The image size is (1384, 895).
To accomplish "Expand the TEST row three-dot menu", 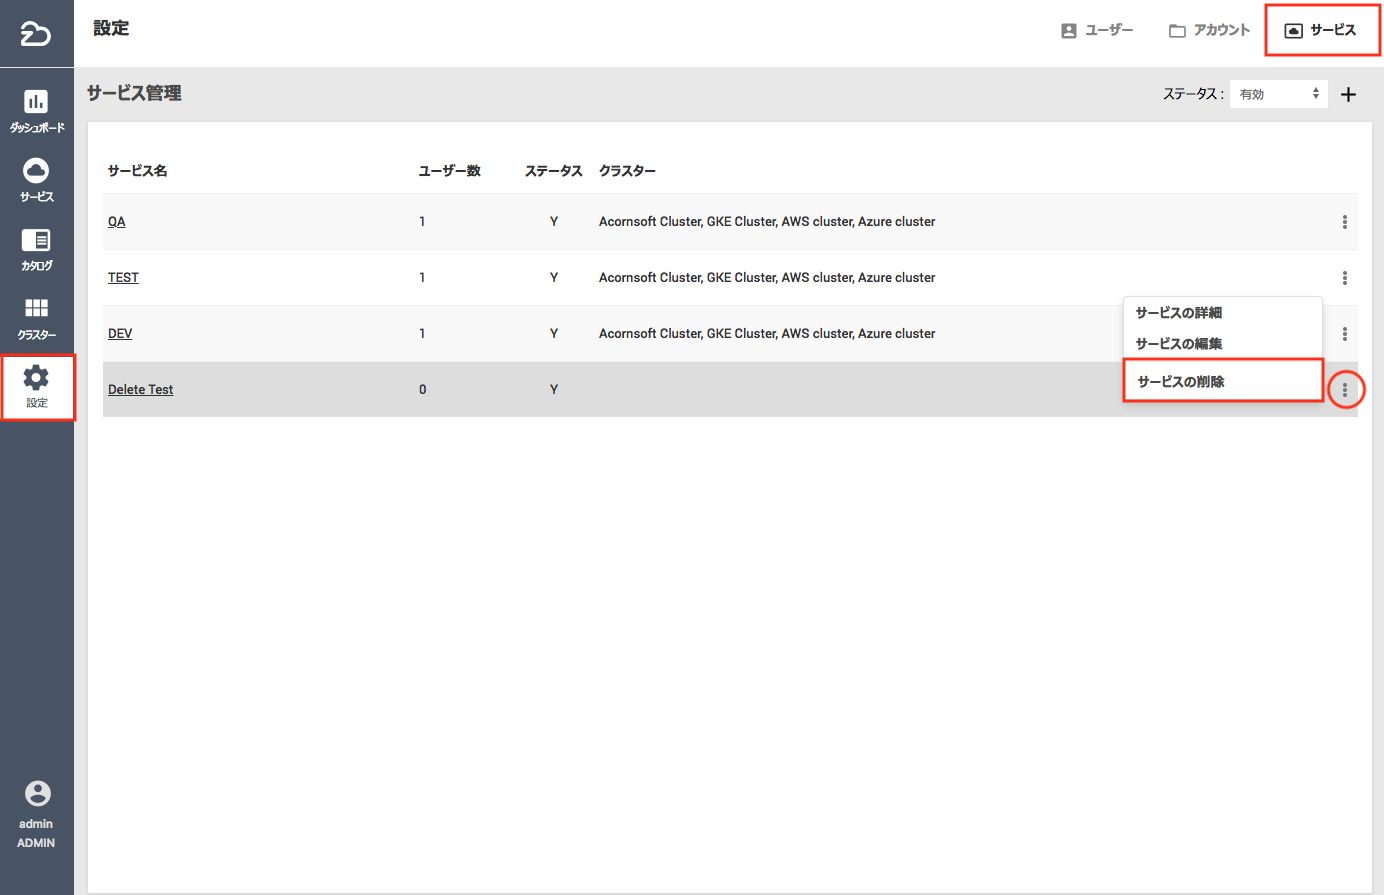I will pyautogui.click(x=1344, y=278).
